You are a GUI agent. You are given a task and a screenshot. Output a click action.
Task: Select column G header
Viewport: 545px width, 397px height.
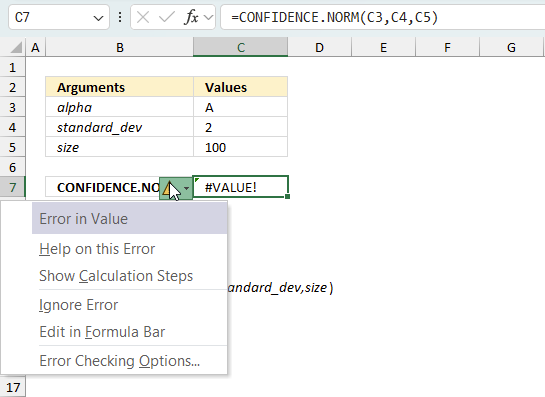pyautogui.click(x=511, y=48)
